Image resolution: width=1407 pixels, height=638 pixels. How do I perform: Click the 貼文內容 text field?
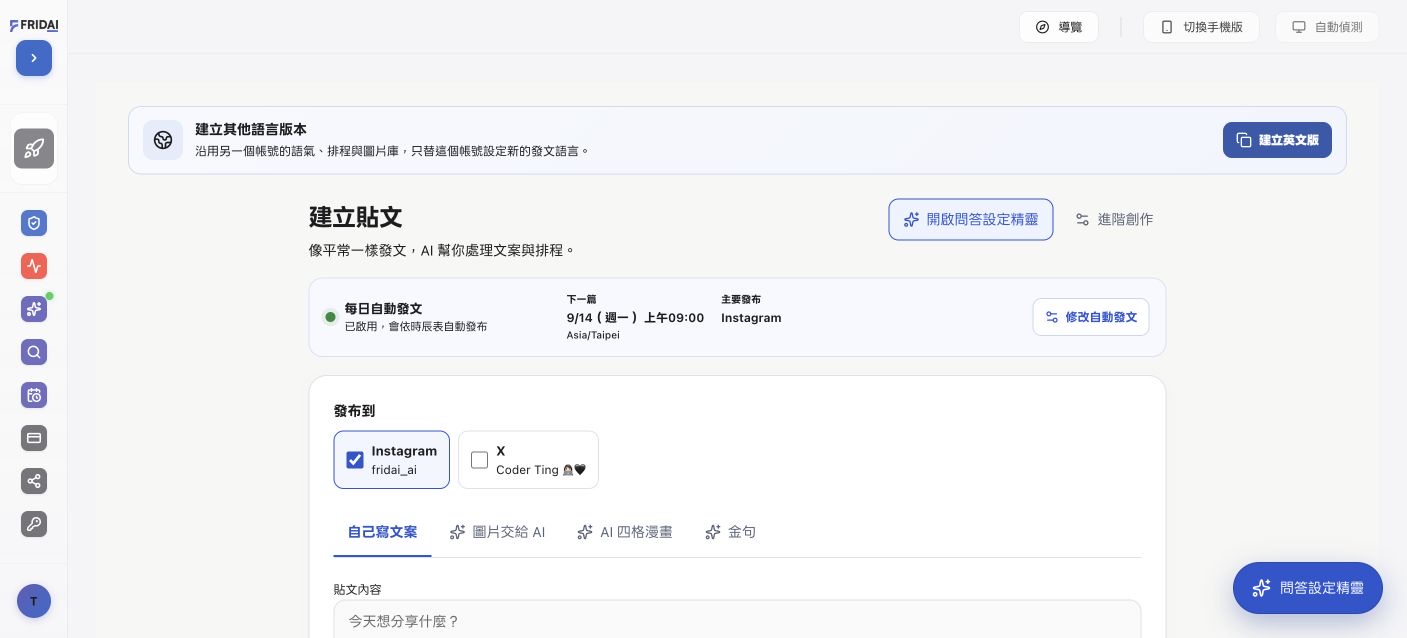pyautogui.click(x=737, y=619)
